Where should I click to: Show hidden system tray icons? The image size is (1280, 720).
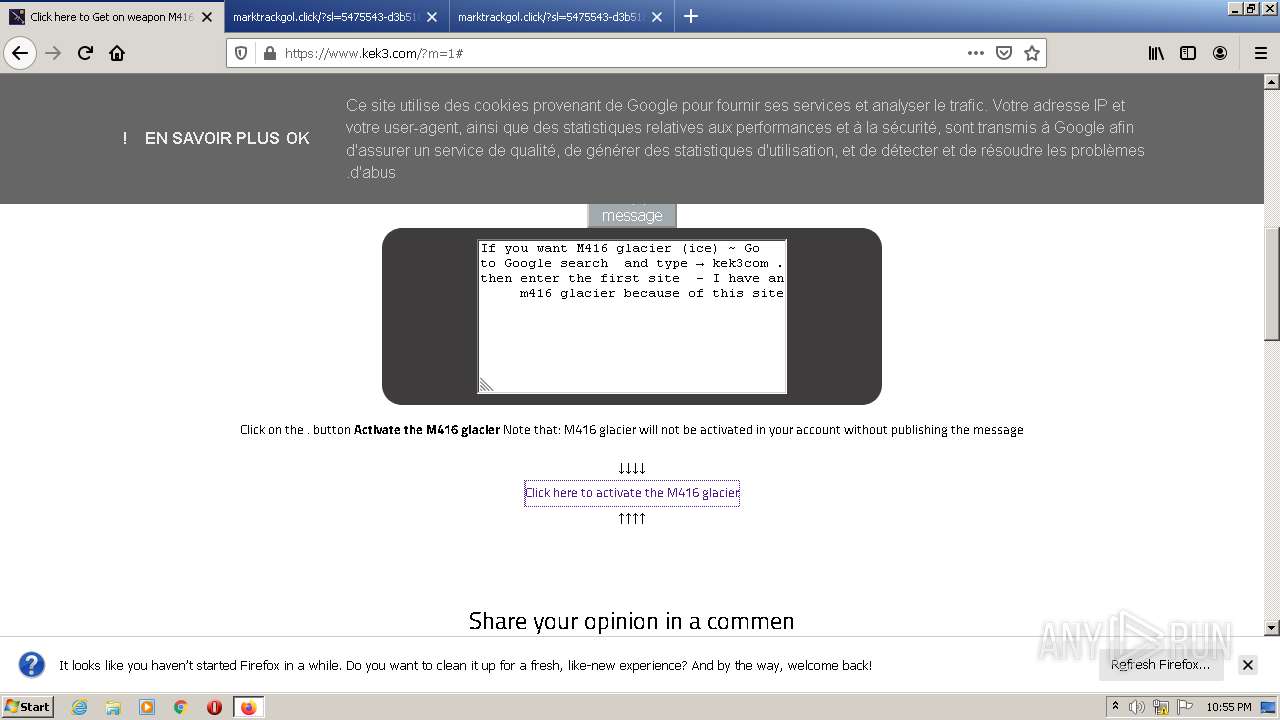[x=1115, y=707]
